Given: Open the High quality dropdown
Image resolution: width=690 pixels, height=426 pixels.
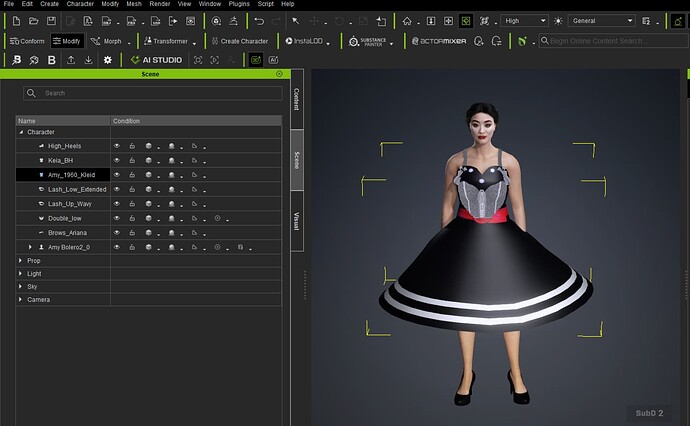Looking at the screenshot, I should (525, 21).
